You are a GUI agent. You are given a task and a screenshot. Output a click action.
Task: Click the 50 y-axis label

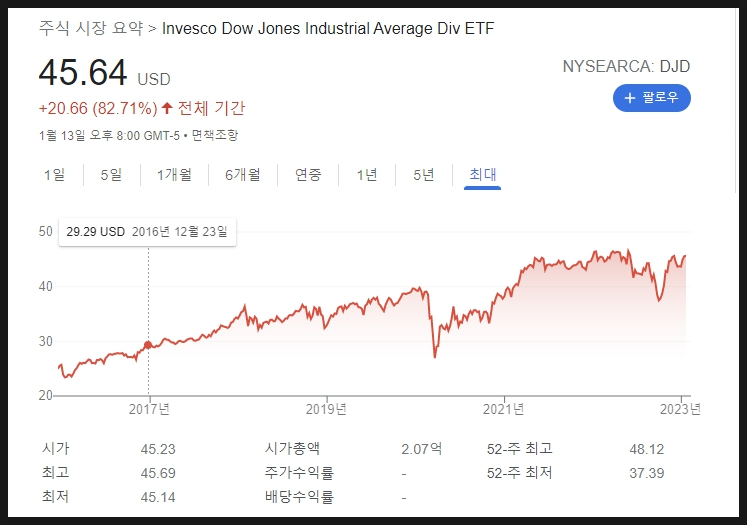(x=46, y=232)
